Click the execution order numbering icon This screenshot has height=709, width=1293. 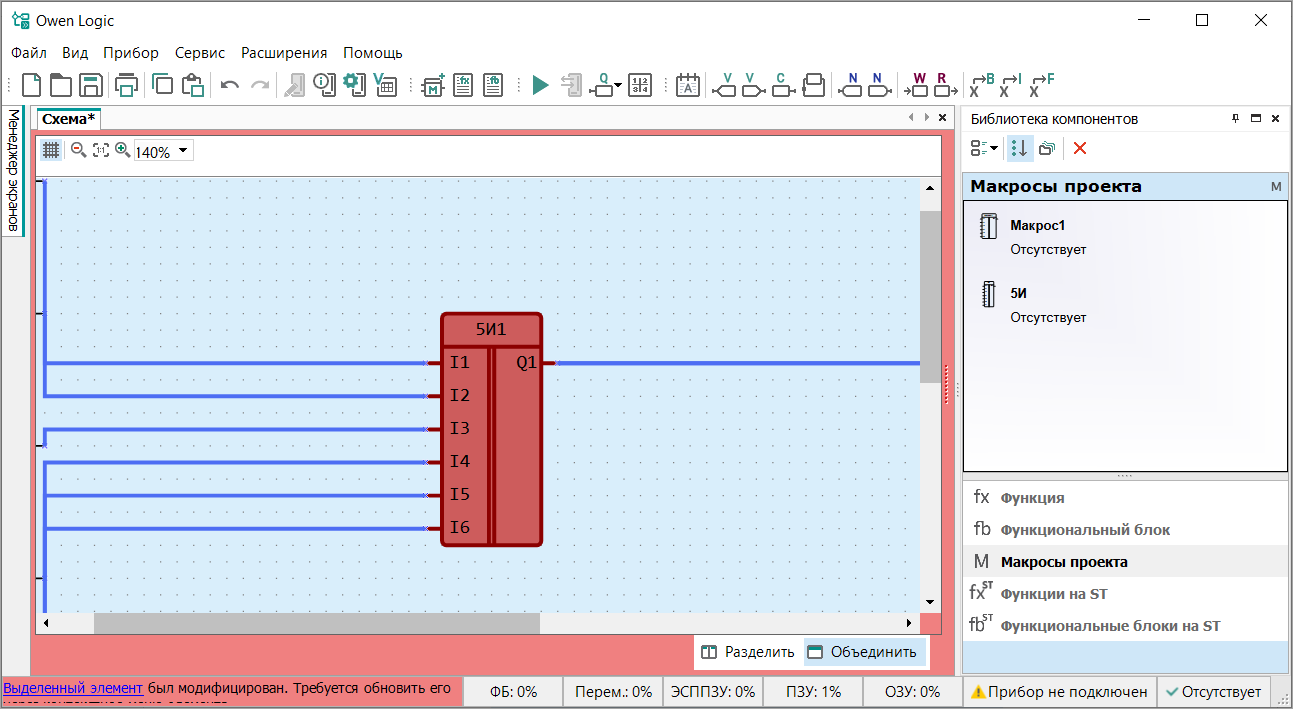click(x=641, y=86)
